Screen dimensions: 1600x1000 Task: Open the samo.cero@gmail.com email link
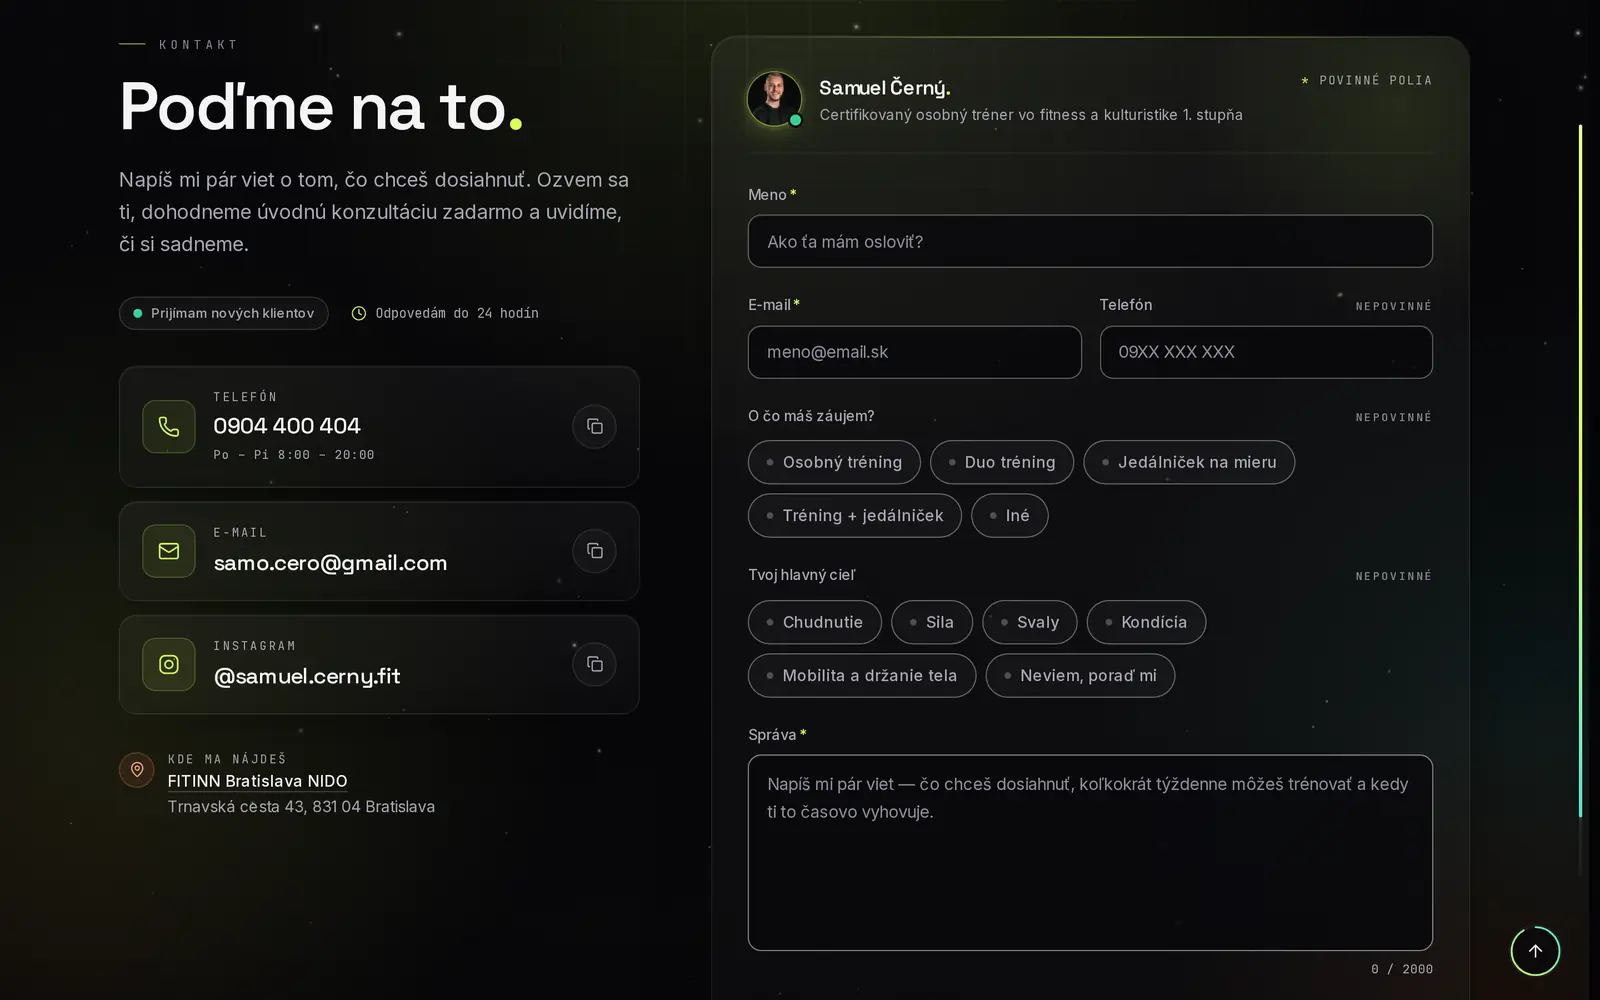[330, 563]
